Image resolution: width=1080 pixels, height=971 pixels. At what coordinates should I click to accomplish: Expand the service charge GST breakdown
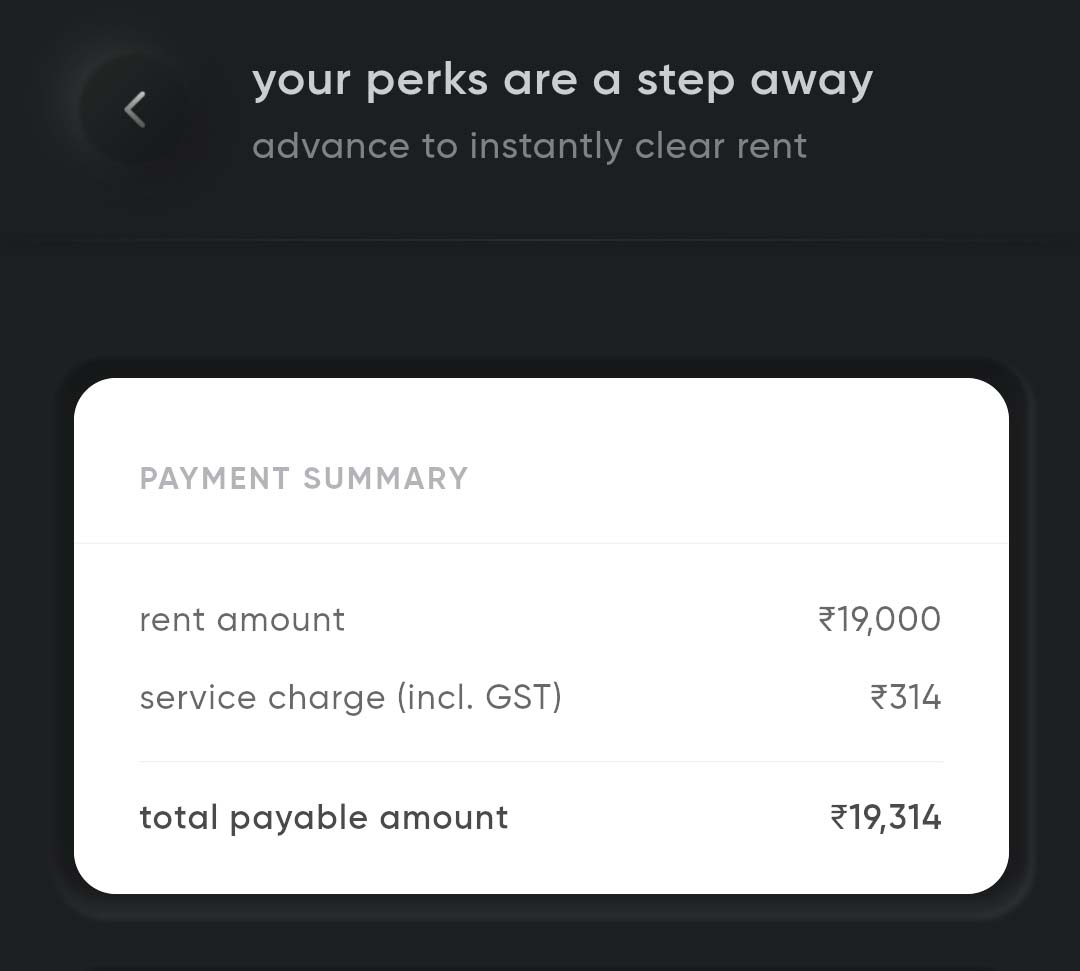350,697
